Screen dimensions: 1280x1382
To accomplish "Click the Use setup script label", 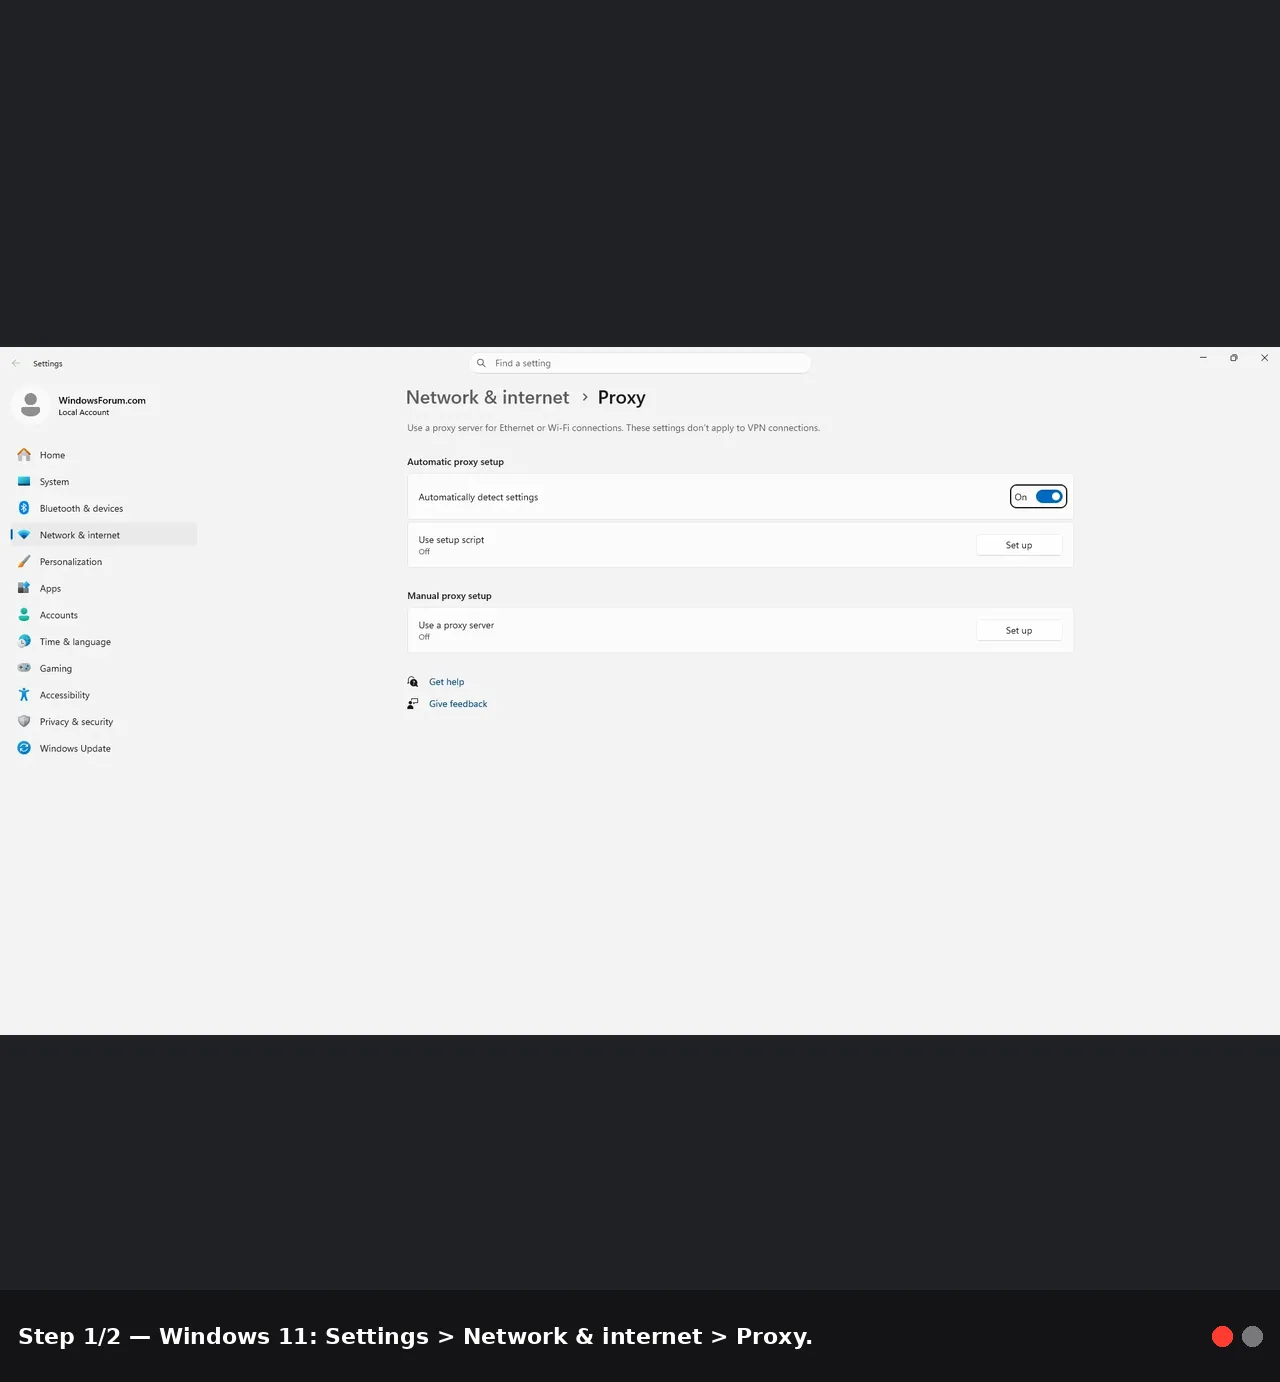I will click(x=451, y=540).
